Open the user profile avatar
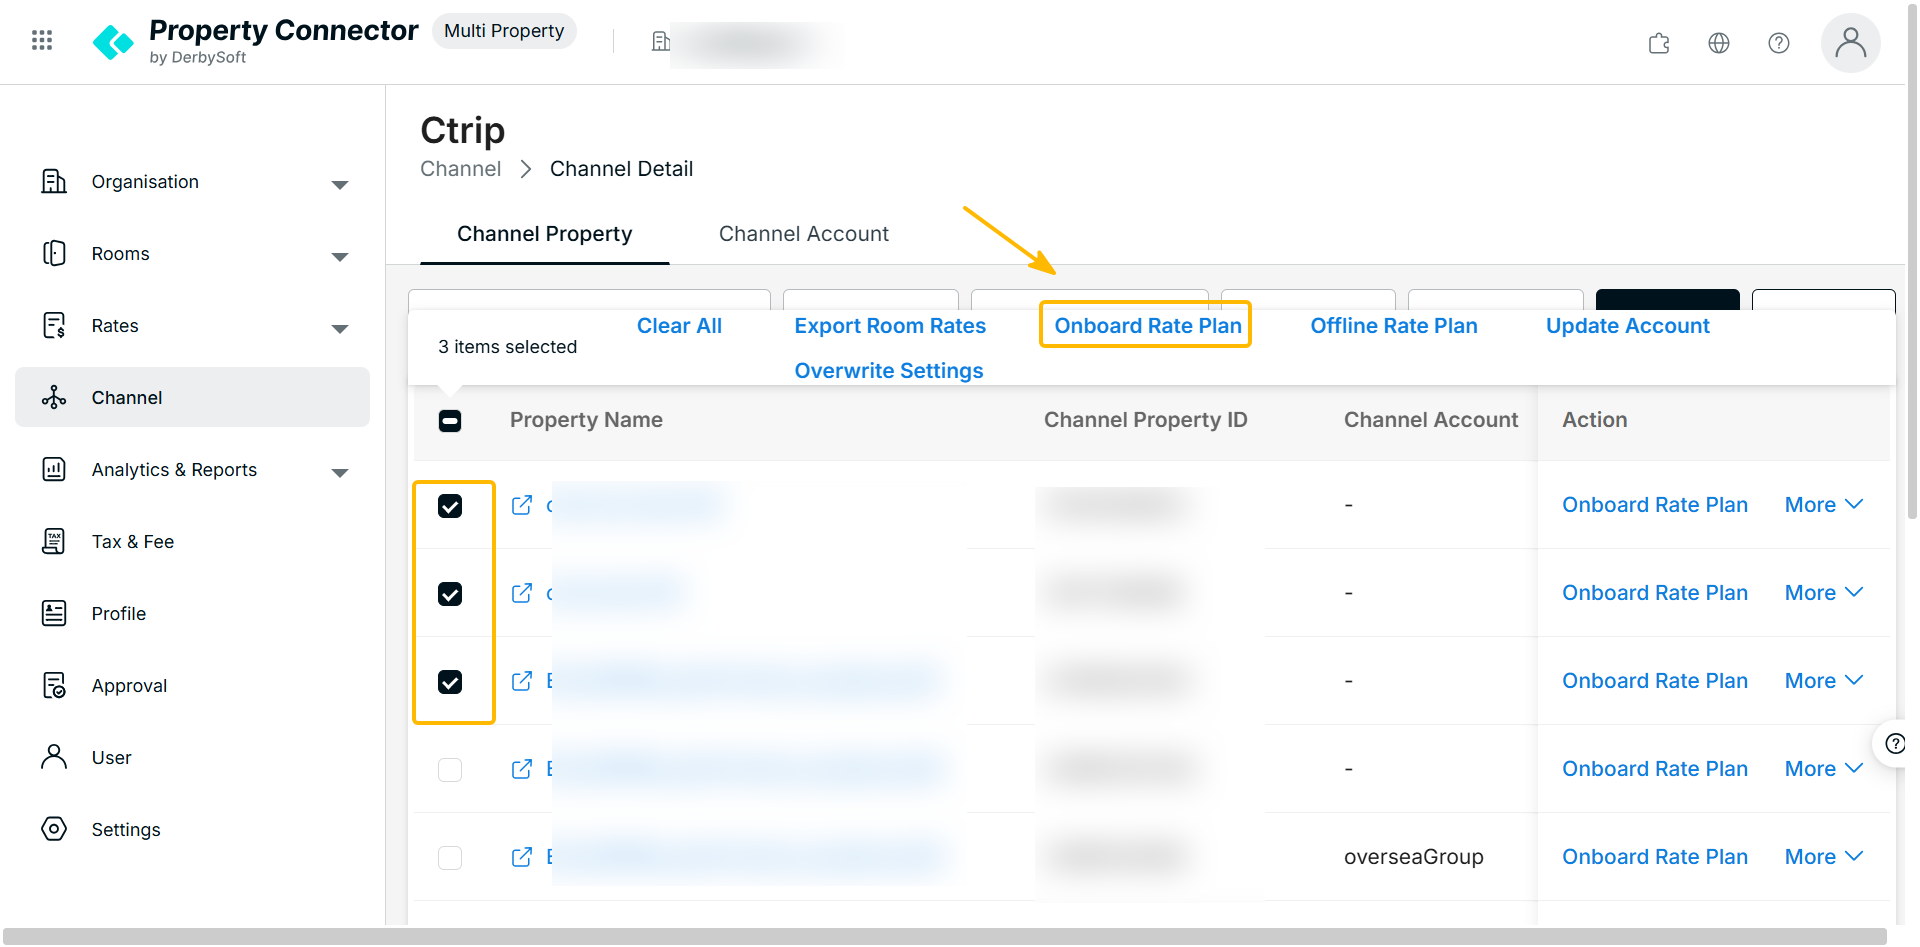This screenshot has width=1920, height=947. 1851,42
